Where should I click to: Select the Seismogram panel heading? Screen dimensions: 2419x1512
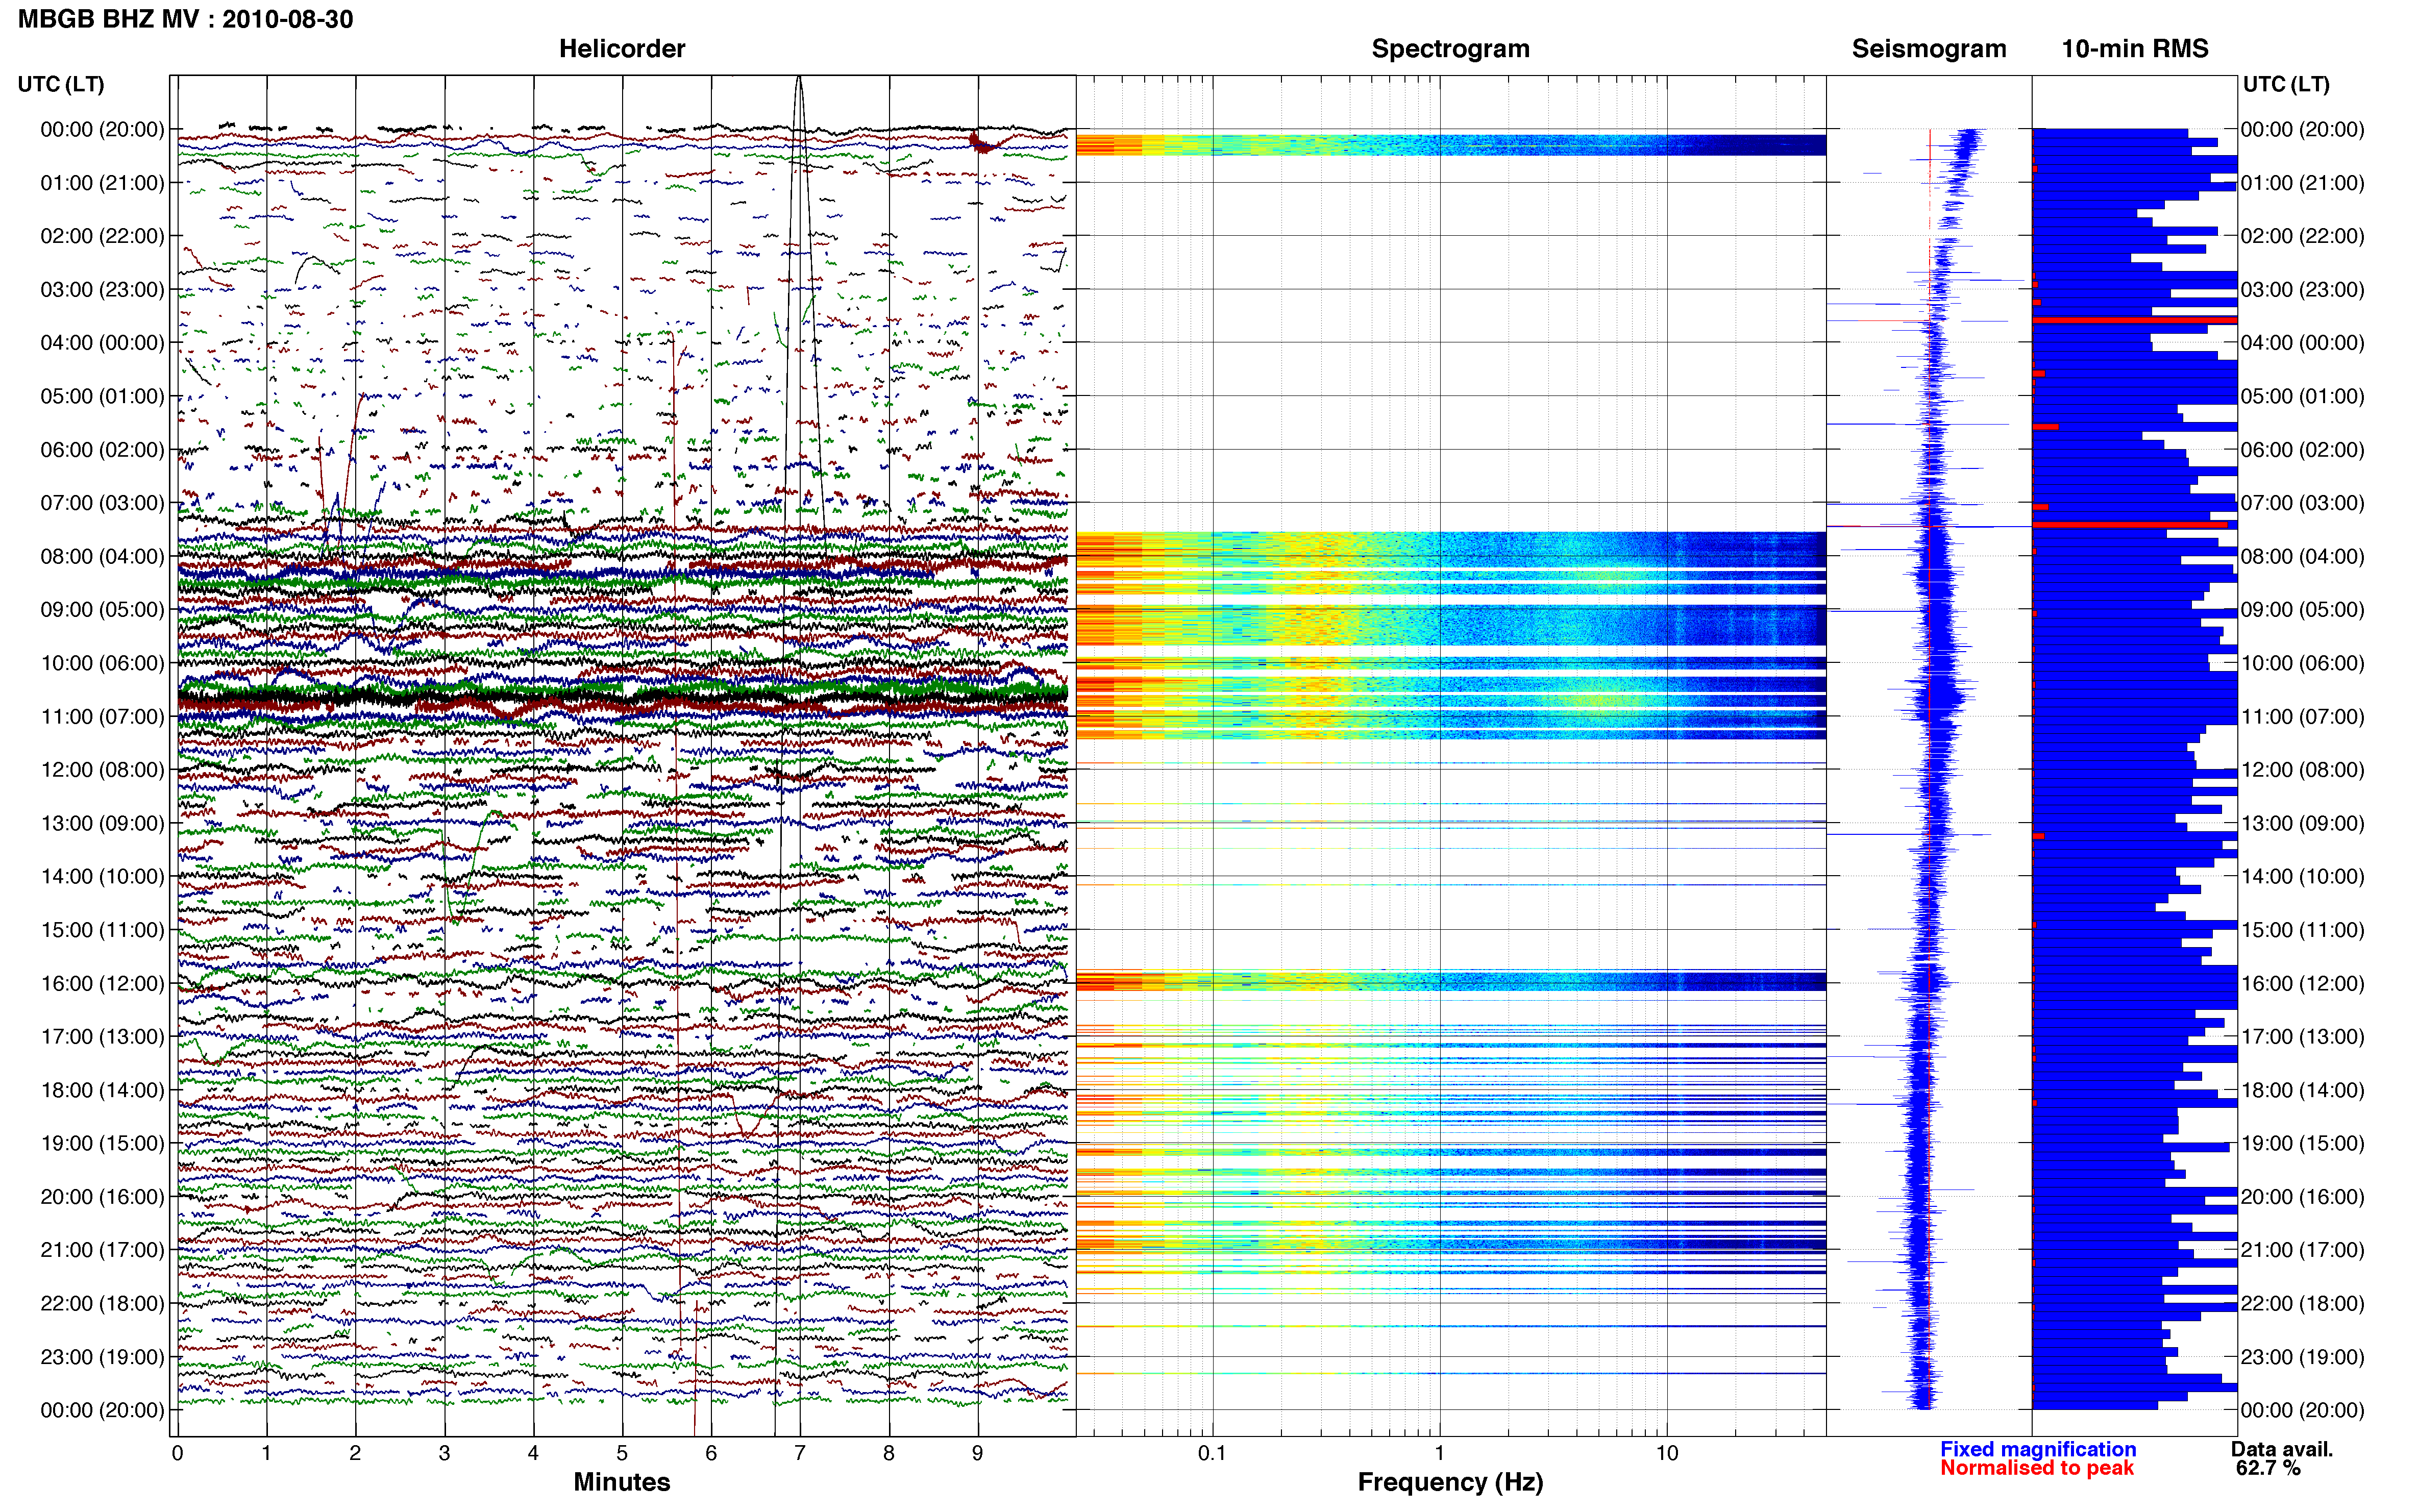(x=1929, y=48)
